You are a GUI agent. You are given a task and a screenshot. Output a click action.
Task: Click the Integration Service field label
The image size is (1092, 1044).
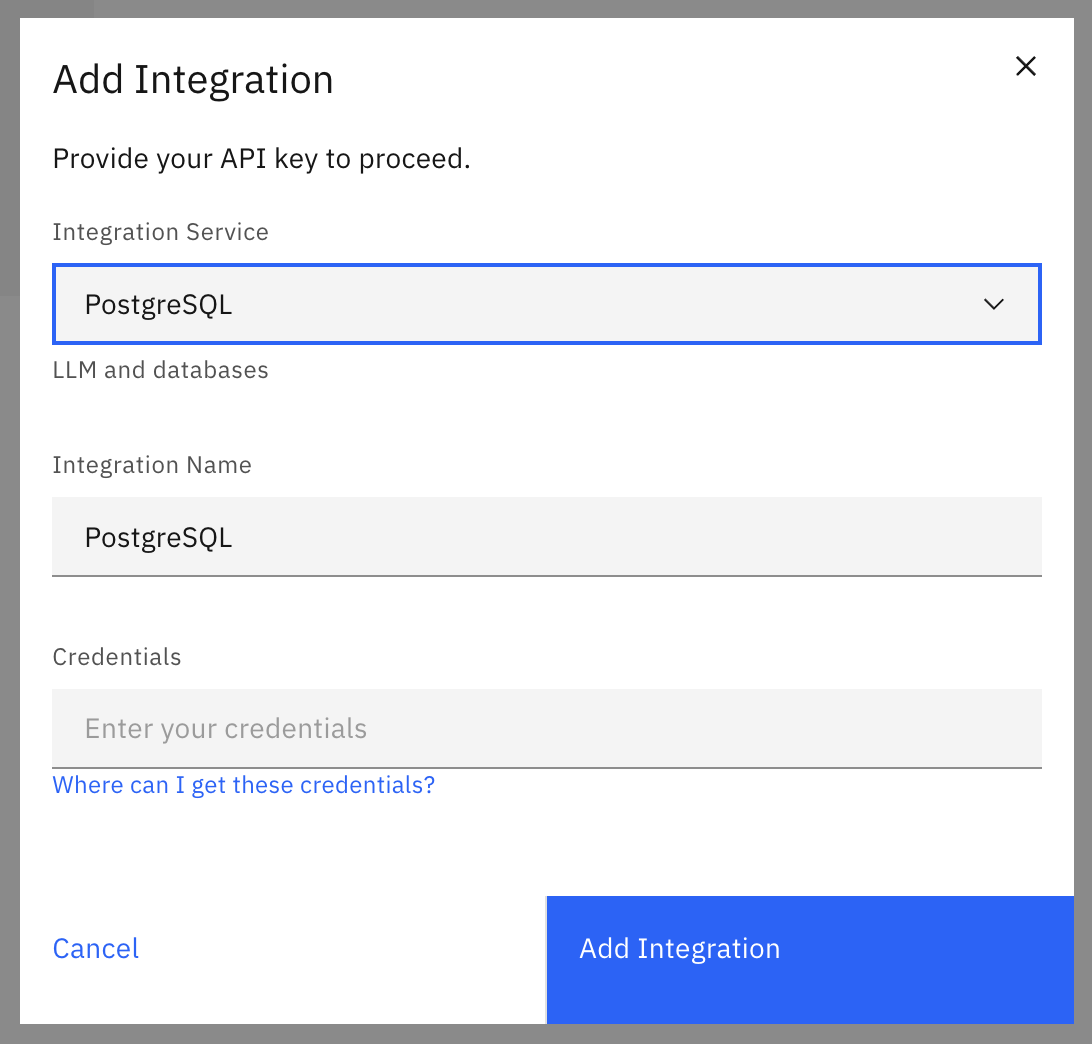pos(160,231)
